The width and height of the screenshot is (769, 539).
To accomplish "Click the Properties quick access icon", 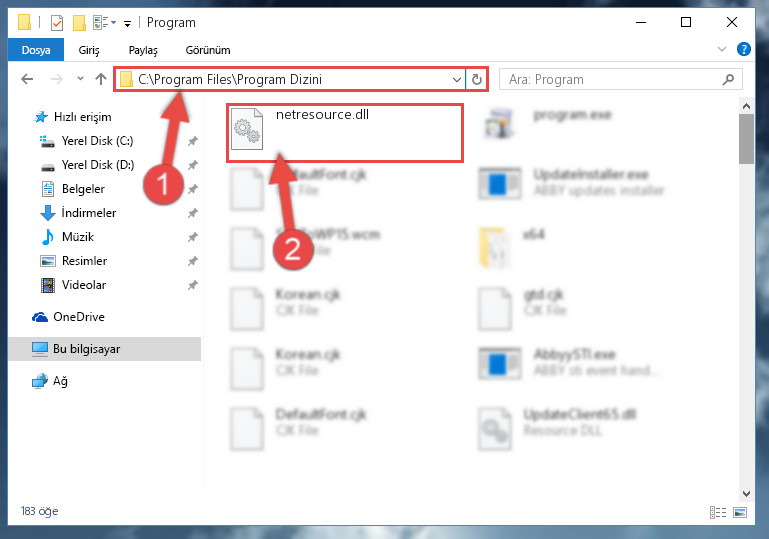I will (x=57, y=23).
